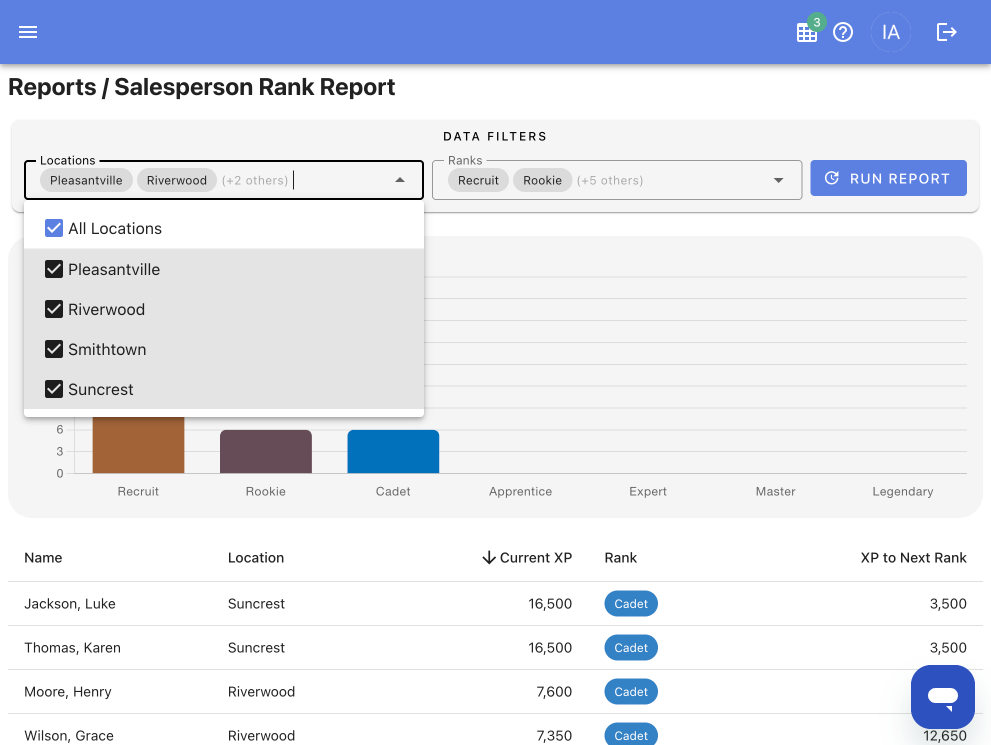Image resolution: width=991 pixels, height=745 pixels.
Task: Click the logout icon
Action: coord(946,32)
